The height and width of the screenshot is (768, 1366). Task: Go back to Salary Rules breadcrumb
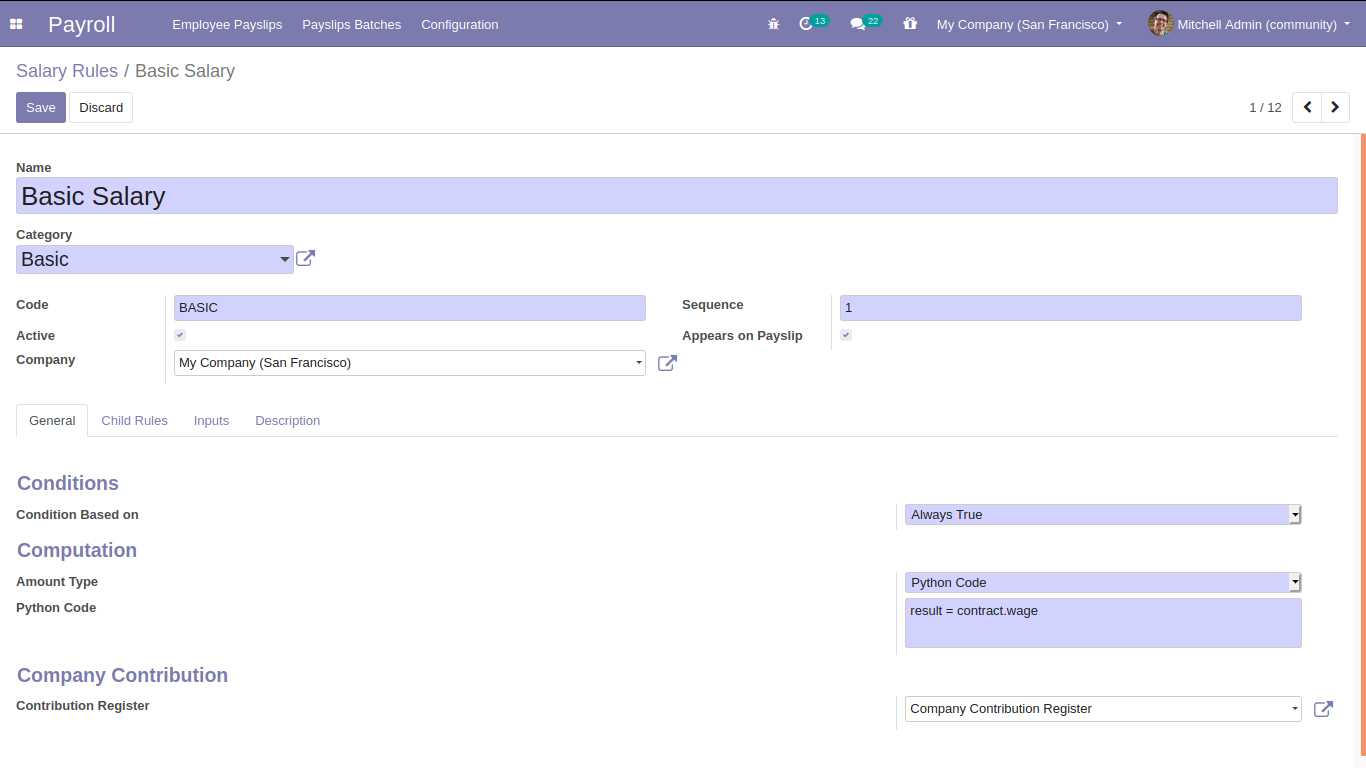pyautogui.click(x=66, y=71)
